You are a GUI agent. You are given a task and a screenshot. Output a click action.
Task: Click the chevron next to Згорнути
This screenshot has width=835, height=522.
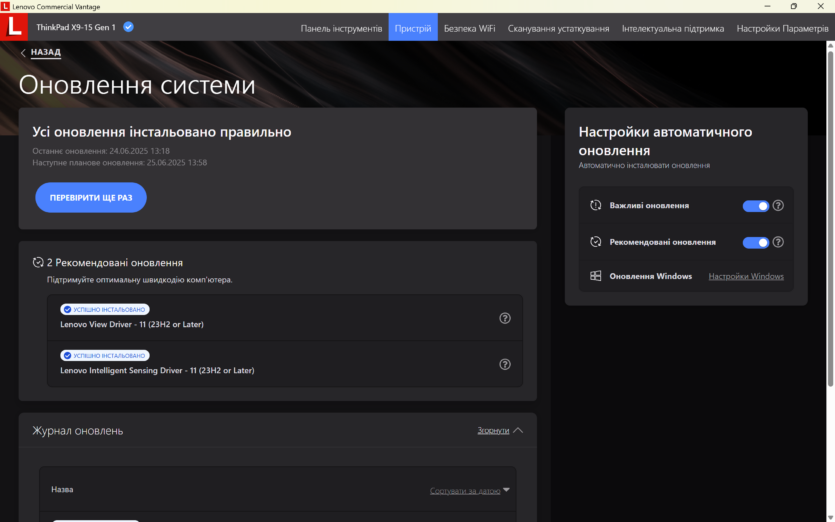pos(518,430)
